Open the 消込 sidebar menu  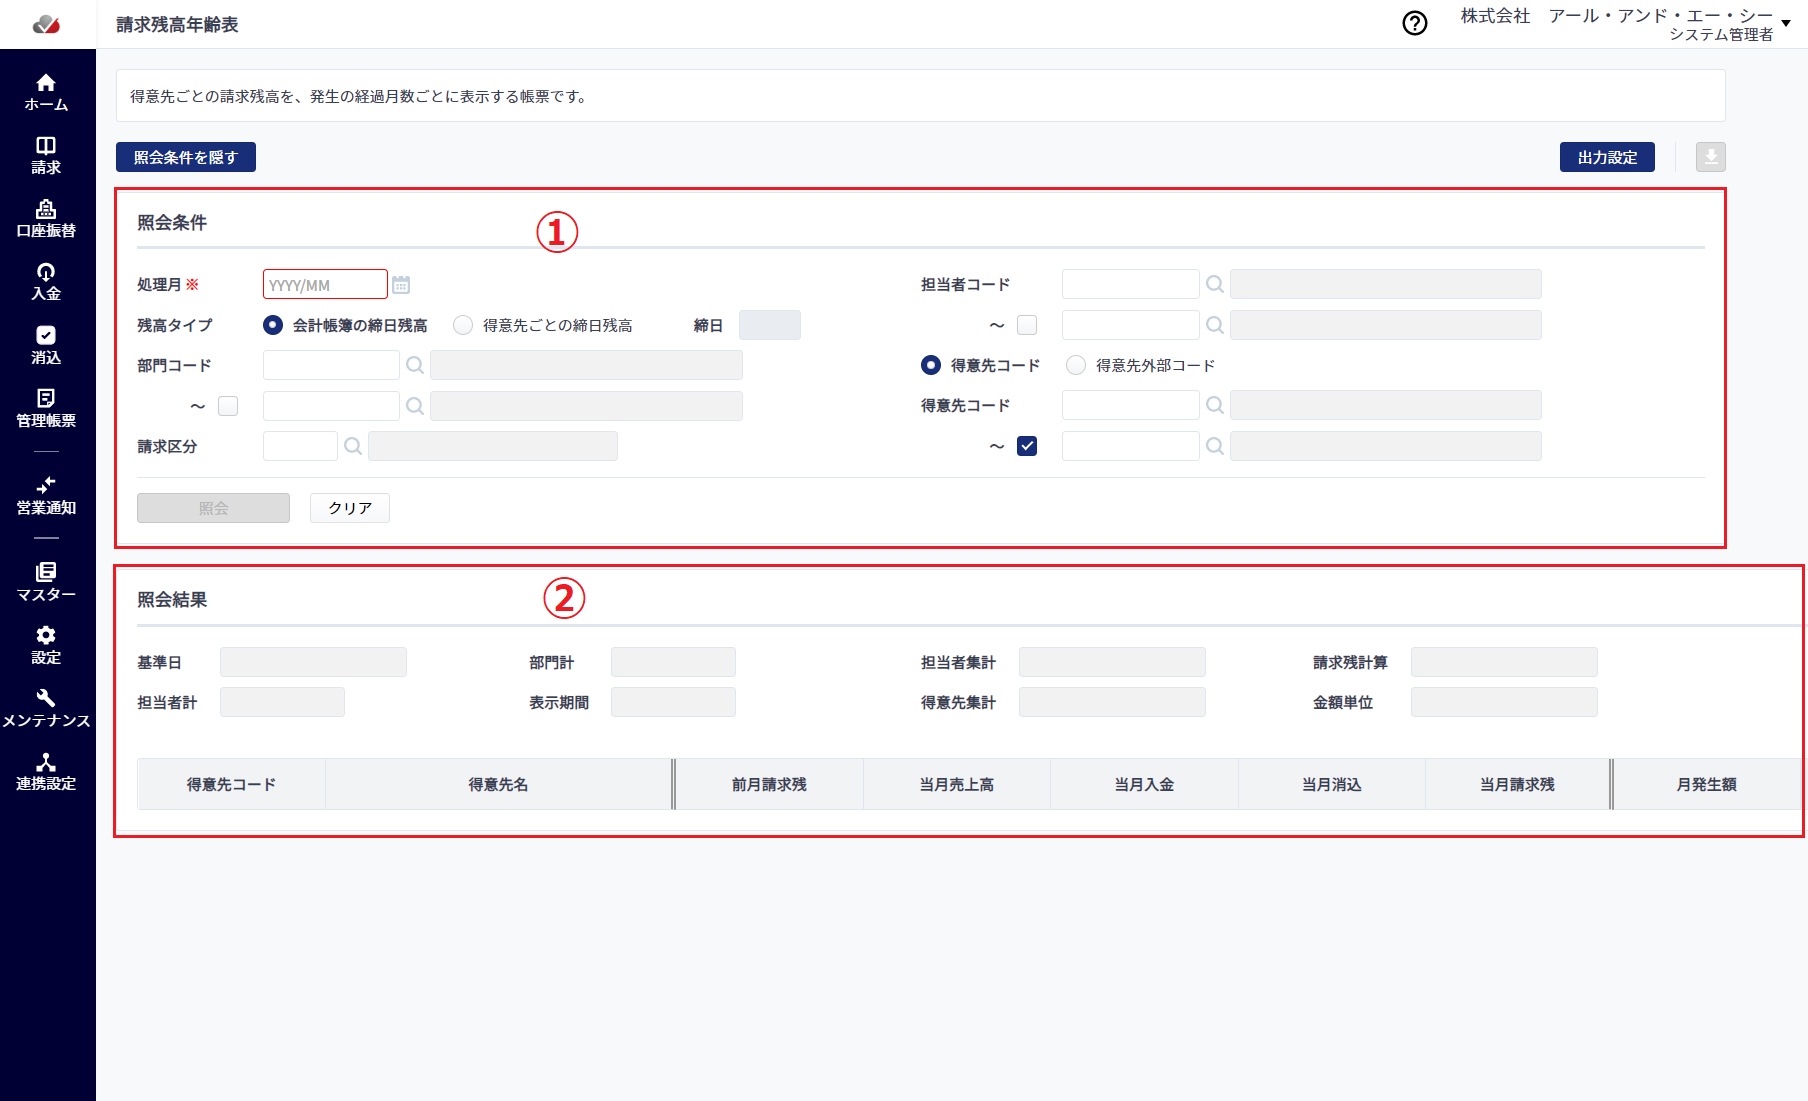46,345
